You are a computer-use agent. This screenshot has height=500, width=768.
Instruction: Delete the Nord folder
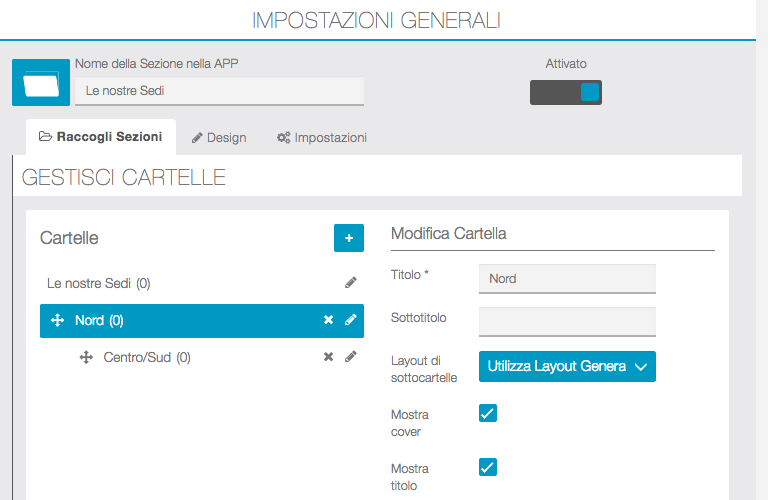coord(328,320)
